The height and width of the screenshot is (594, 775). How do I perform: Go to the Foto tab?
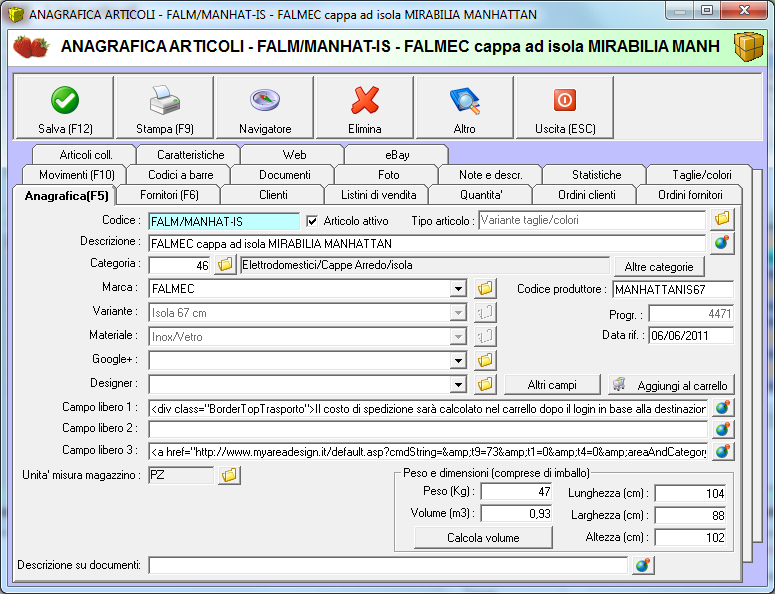pyautogui.click(x=388, y=175)
